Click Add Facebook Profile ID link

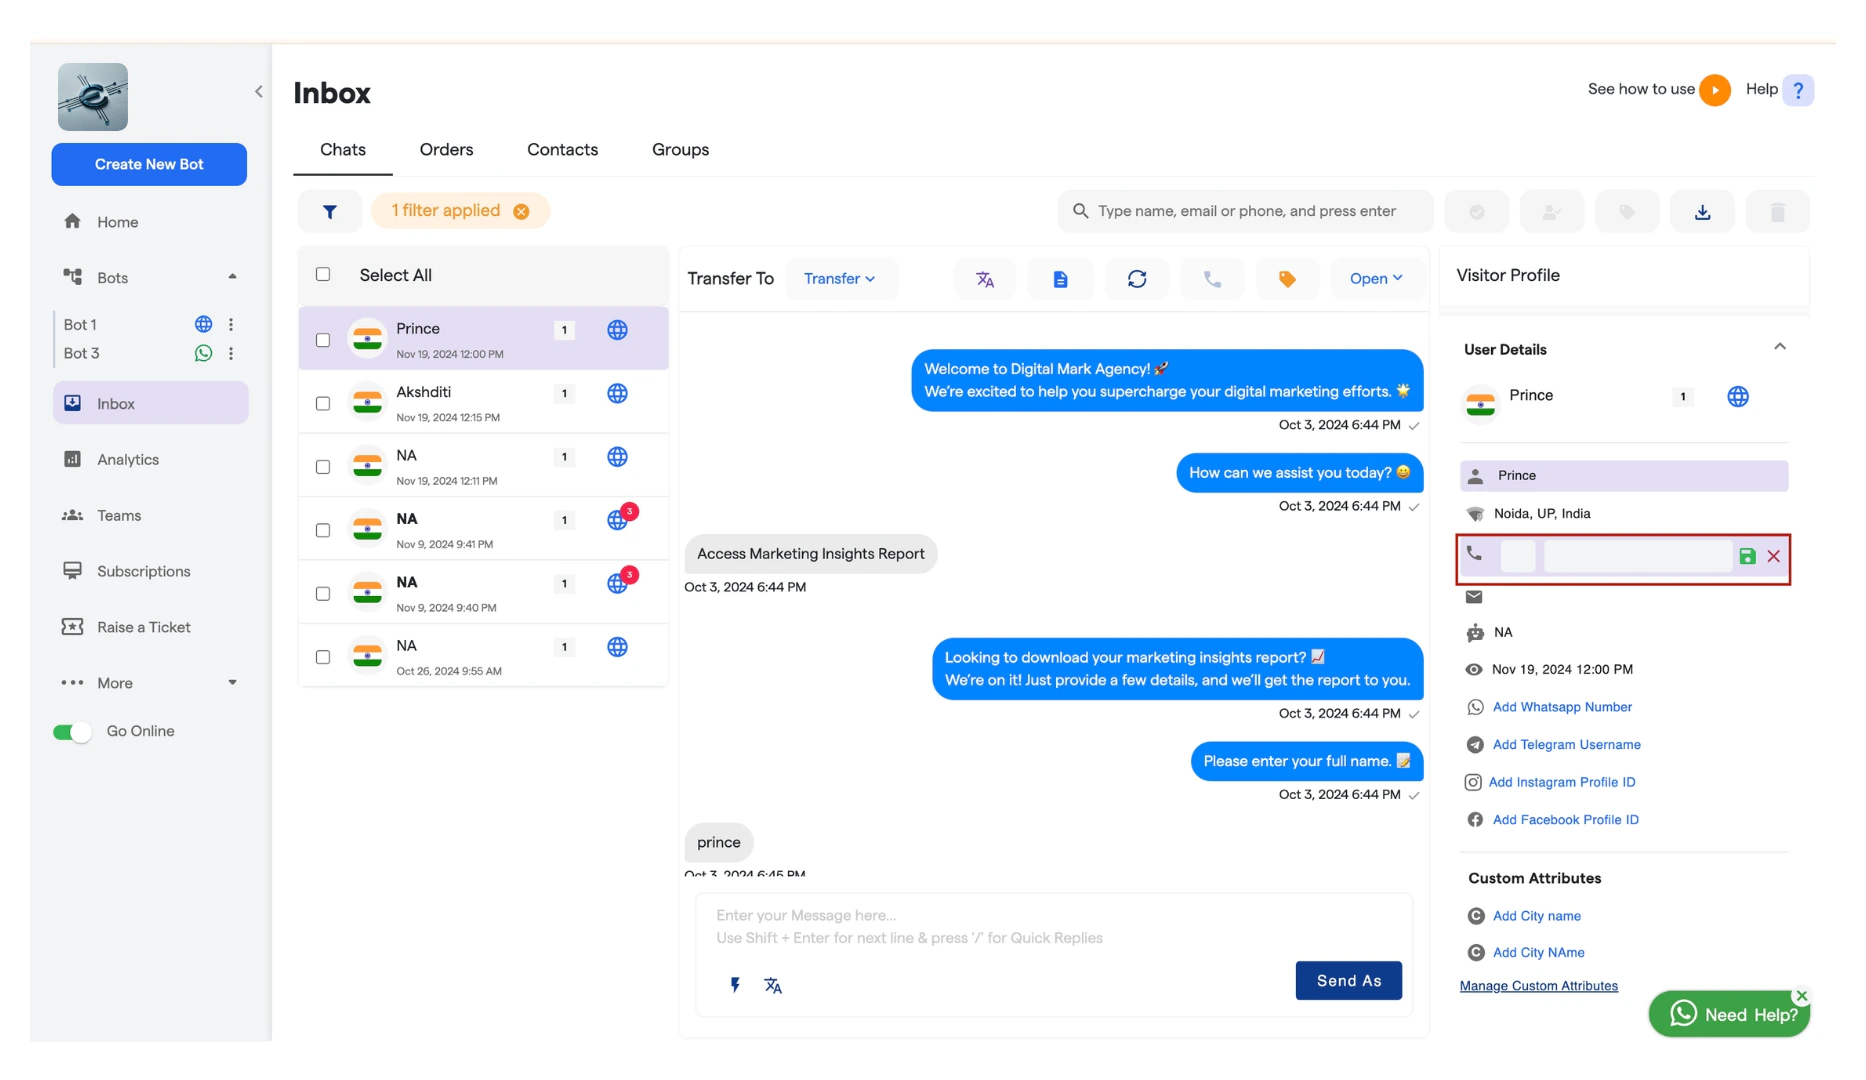[1565, 820]
